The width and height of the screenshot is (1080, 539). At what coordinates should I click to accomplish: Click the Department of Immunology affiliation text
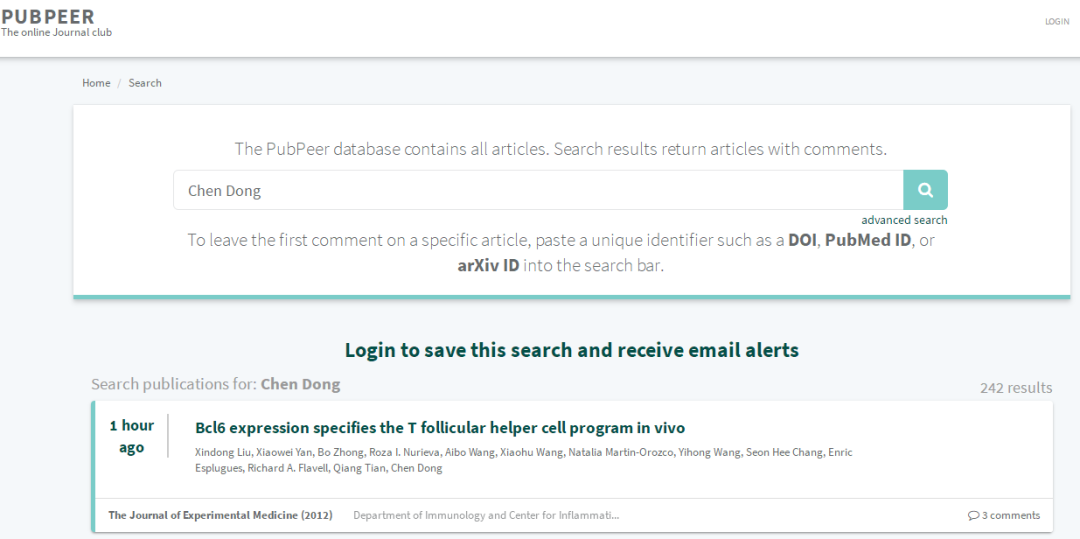pos(486,516)
